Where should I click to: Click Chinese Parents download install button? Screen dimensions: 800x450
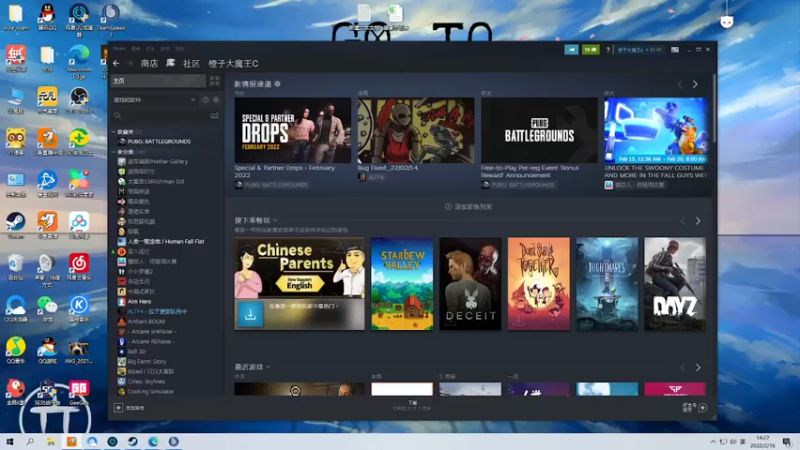251,314
